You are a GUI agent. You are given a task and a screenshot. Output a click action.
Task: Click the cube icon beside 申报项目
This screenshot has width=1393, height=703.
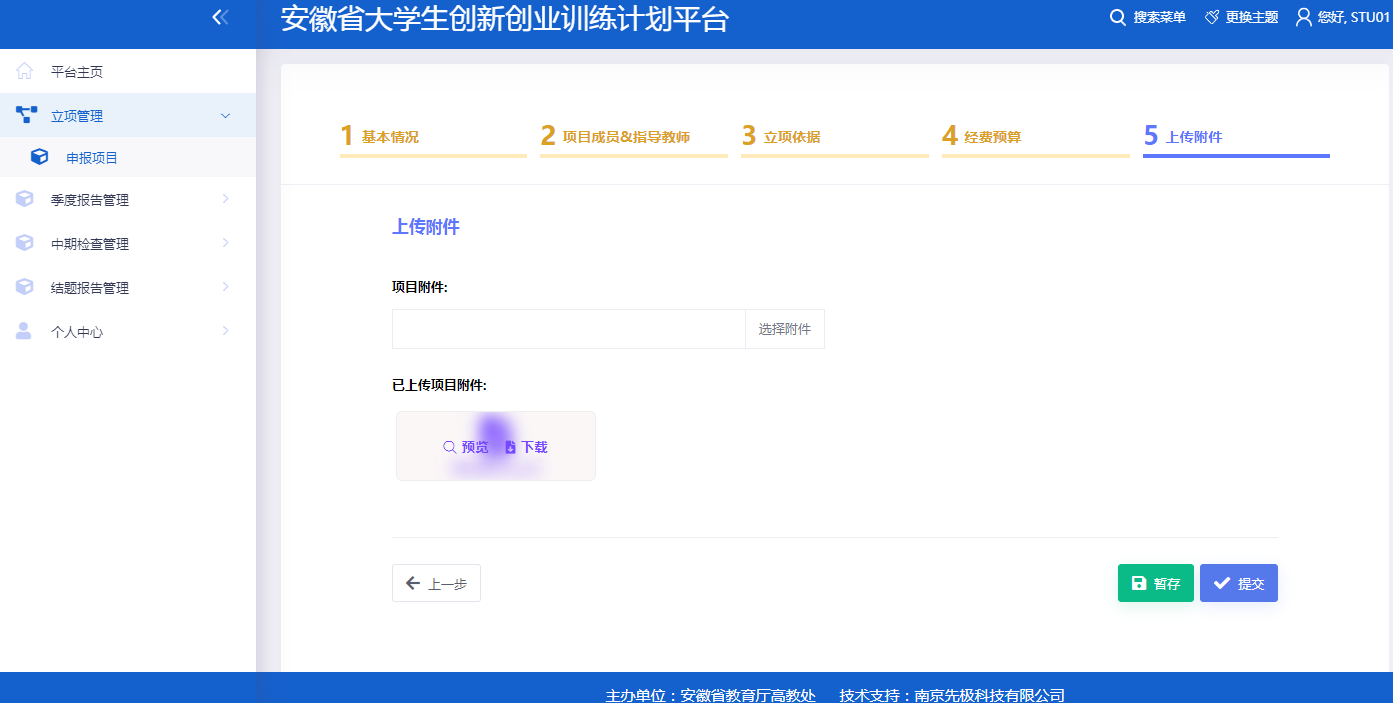(39, 158)
